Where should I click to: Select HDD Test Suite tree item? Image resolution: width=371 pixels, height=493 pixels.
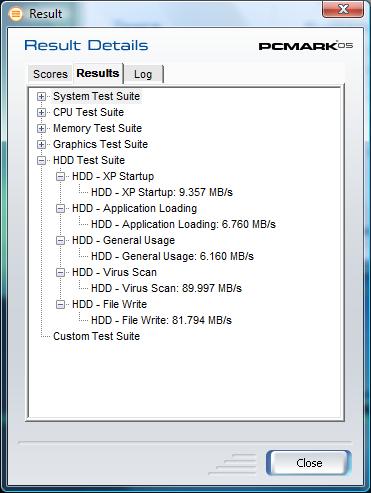click(x=89, y=160)
